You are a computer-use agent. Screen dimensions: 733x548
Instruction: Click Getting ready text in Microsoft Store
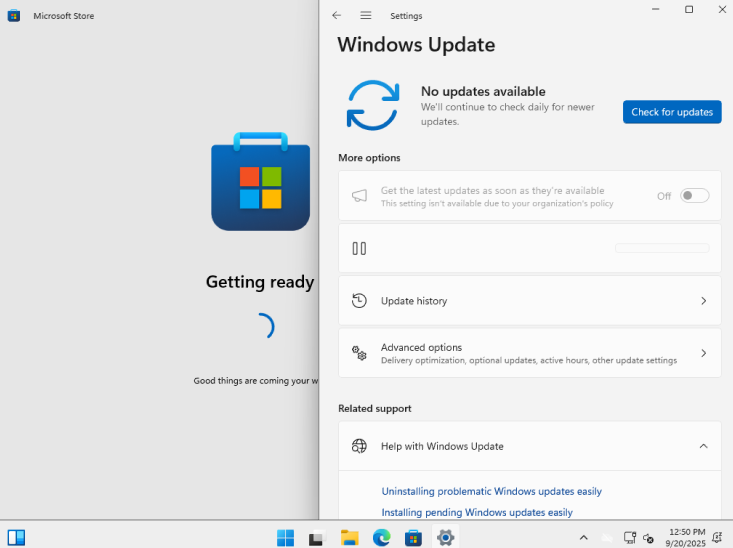click(260, 282)
